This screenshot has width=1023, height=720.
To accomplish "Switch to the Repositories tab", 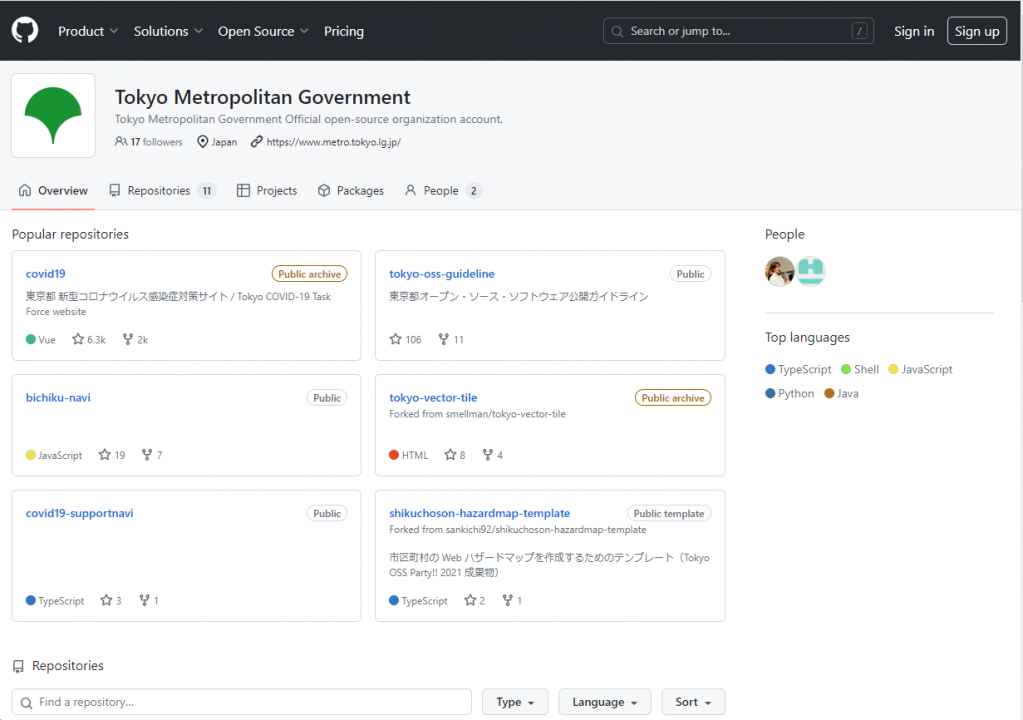I will [162, 190].
